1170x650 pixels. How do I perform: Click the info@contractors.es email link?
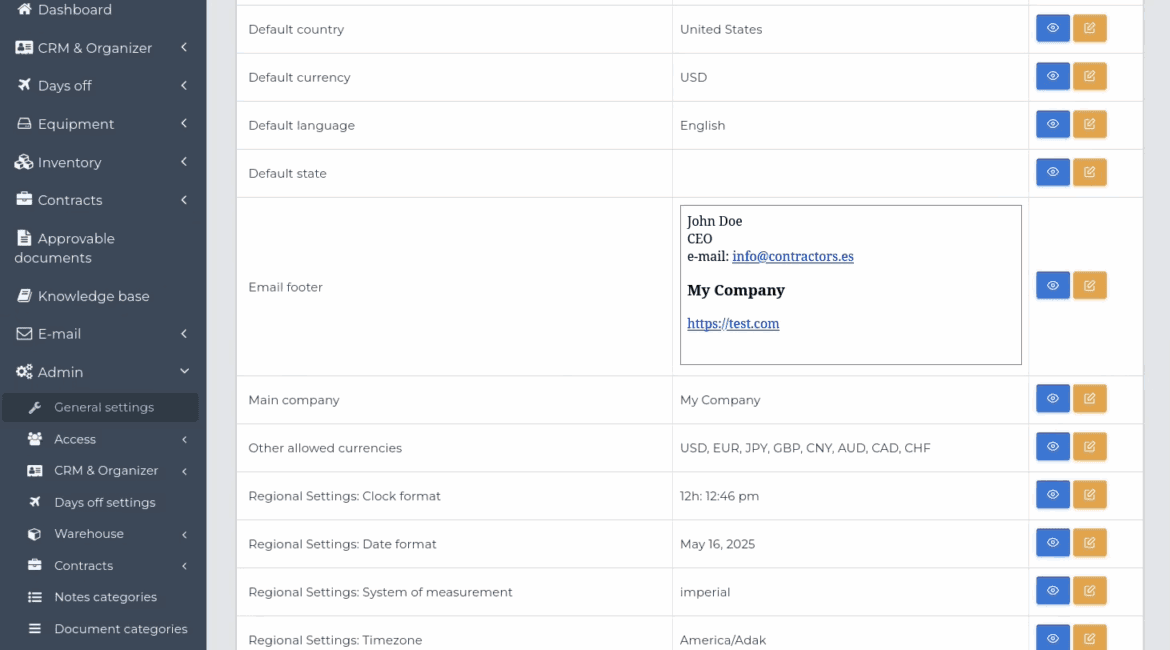(x=792, y=256)
